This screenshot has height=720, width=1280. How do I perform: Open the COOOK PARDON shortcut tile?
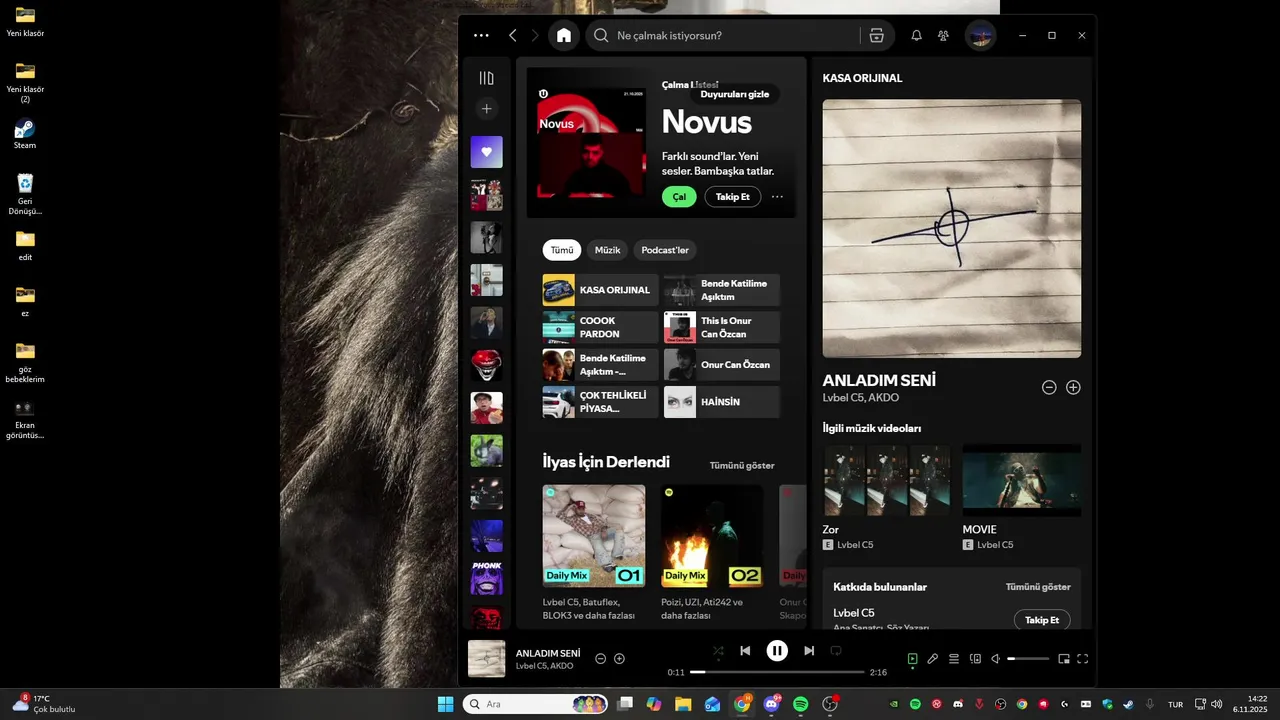[601, 327]
